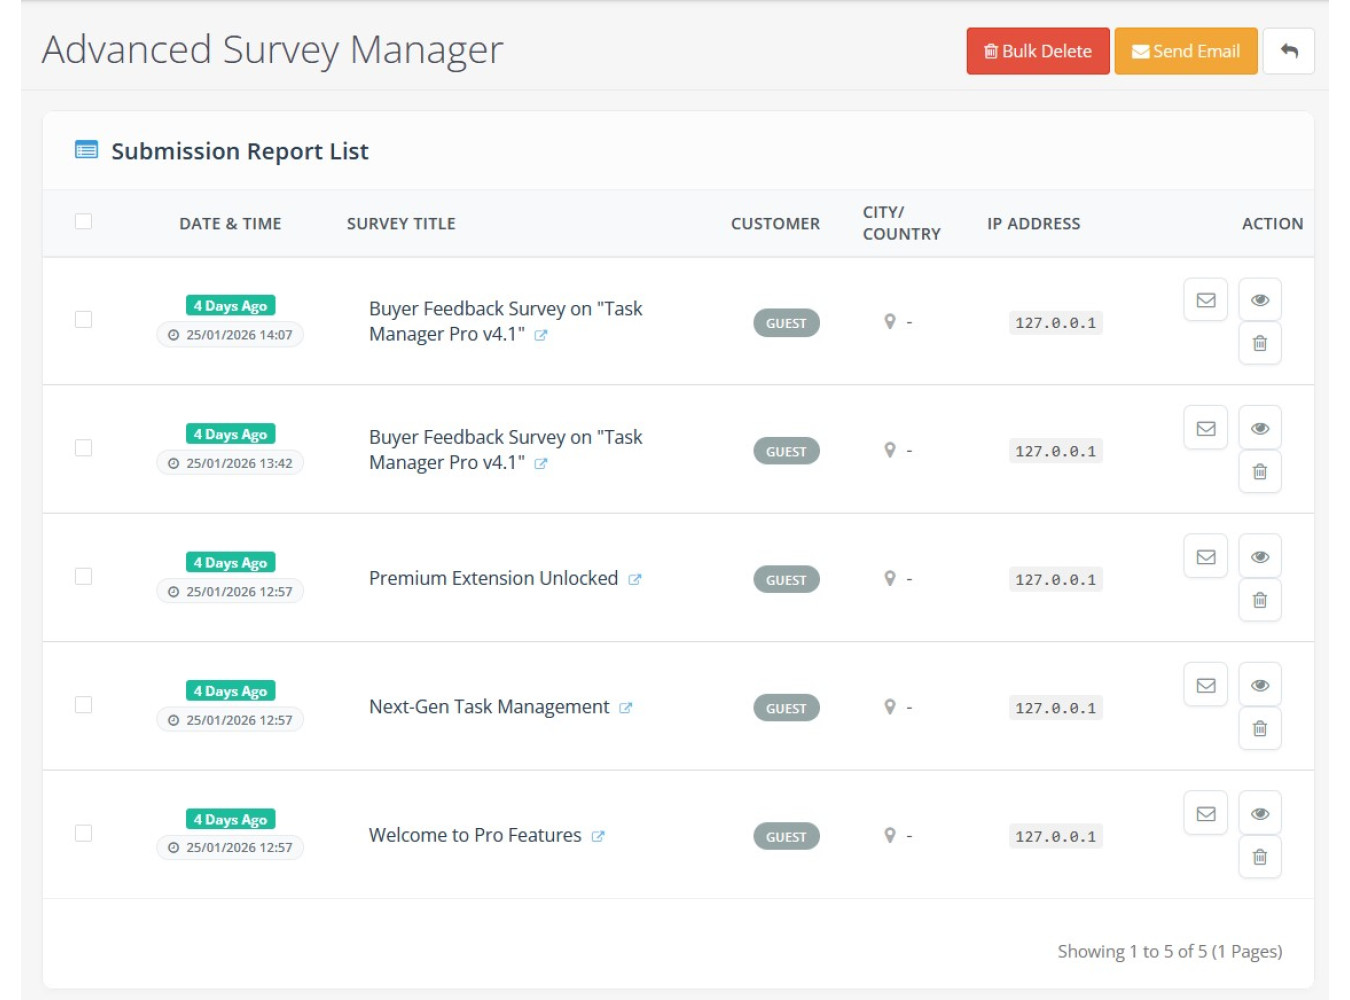Image resolution: width=1350 pixels, height=1000 pixels.
Task: Click the Survey Title column header
Action: [x=401, y=224]
